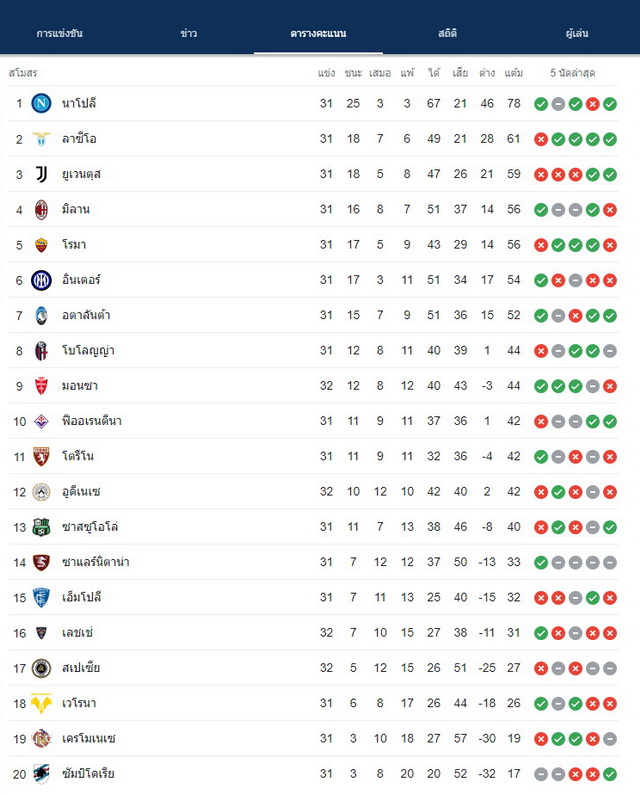Image resolution: width=640 pixels, height=795 pixels.
Task: Click the Hellas Verona yellow crest icon
Action: 41,703
